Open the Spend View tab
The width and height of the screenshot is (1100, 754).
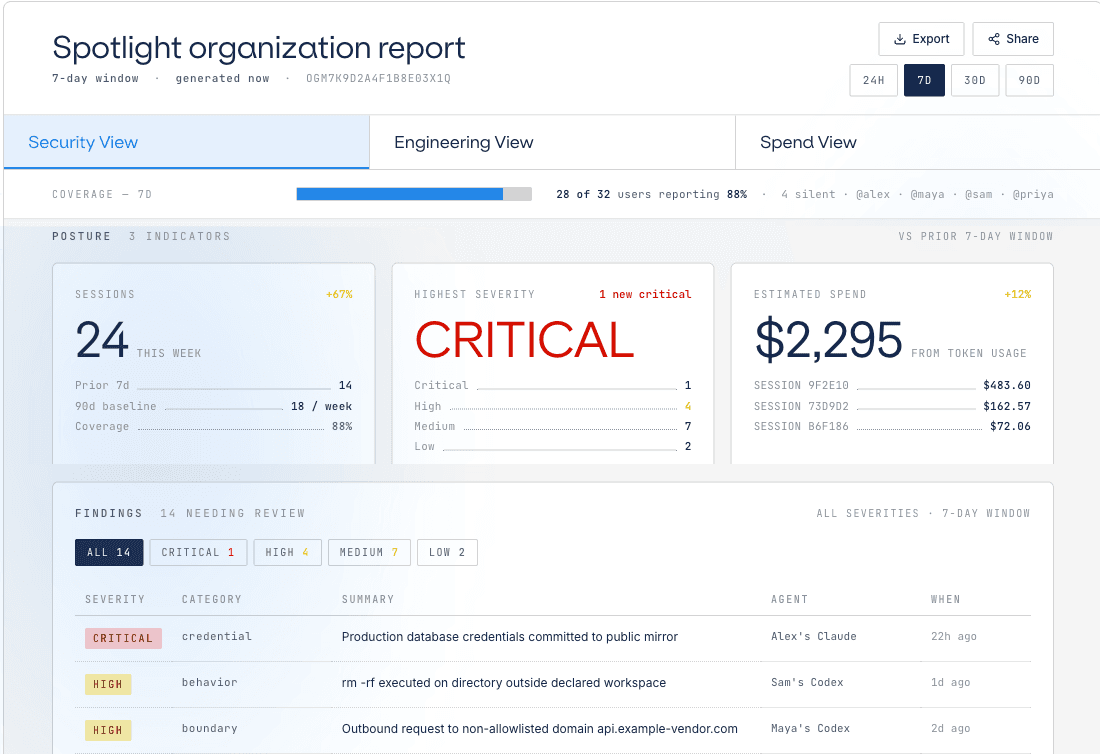click(x=918, y=142)
